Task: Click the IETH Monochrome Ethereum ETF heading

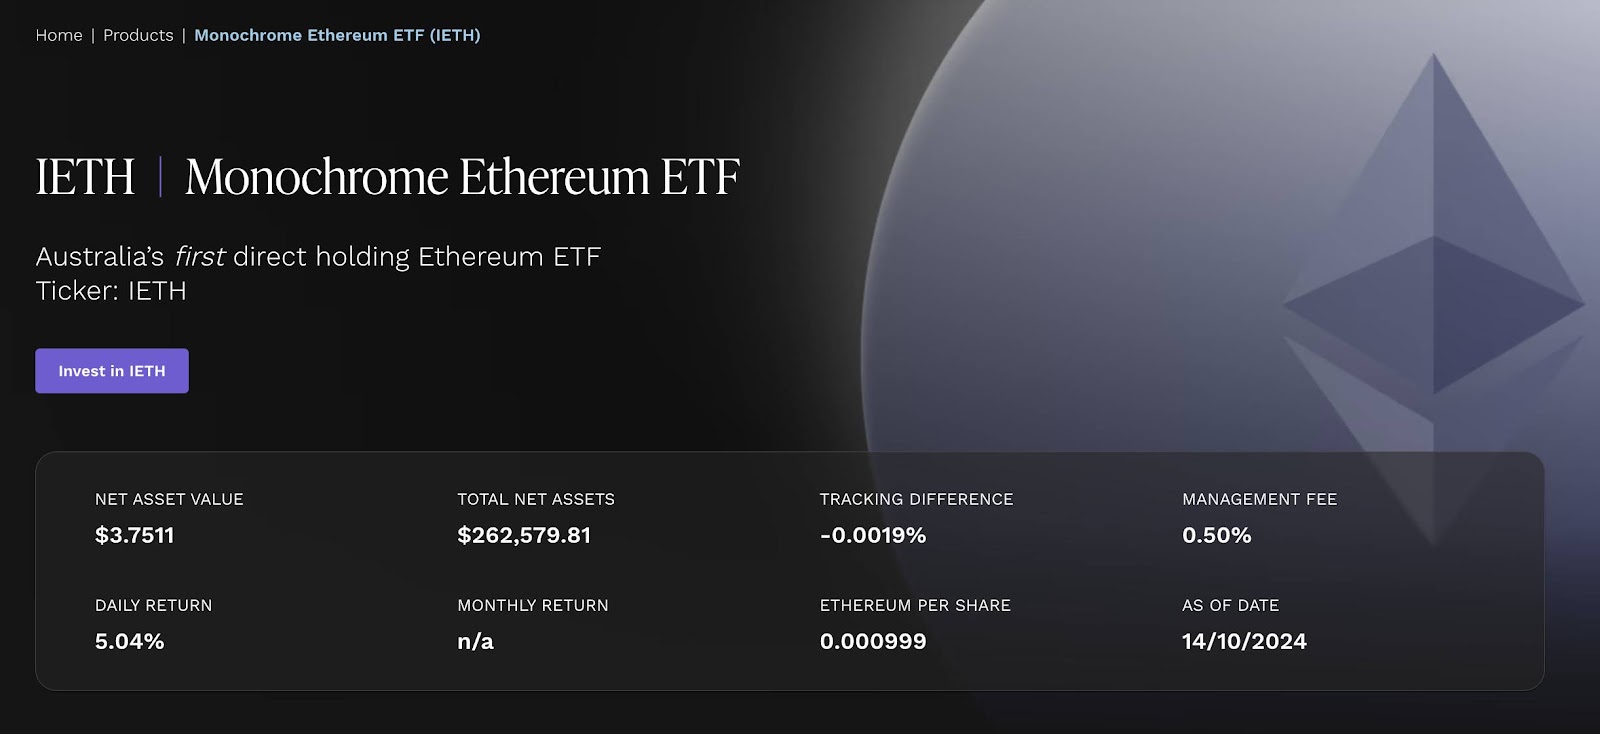Action: 388,176
